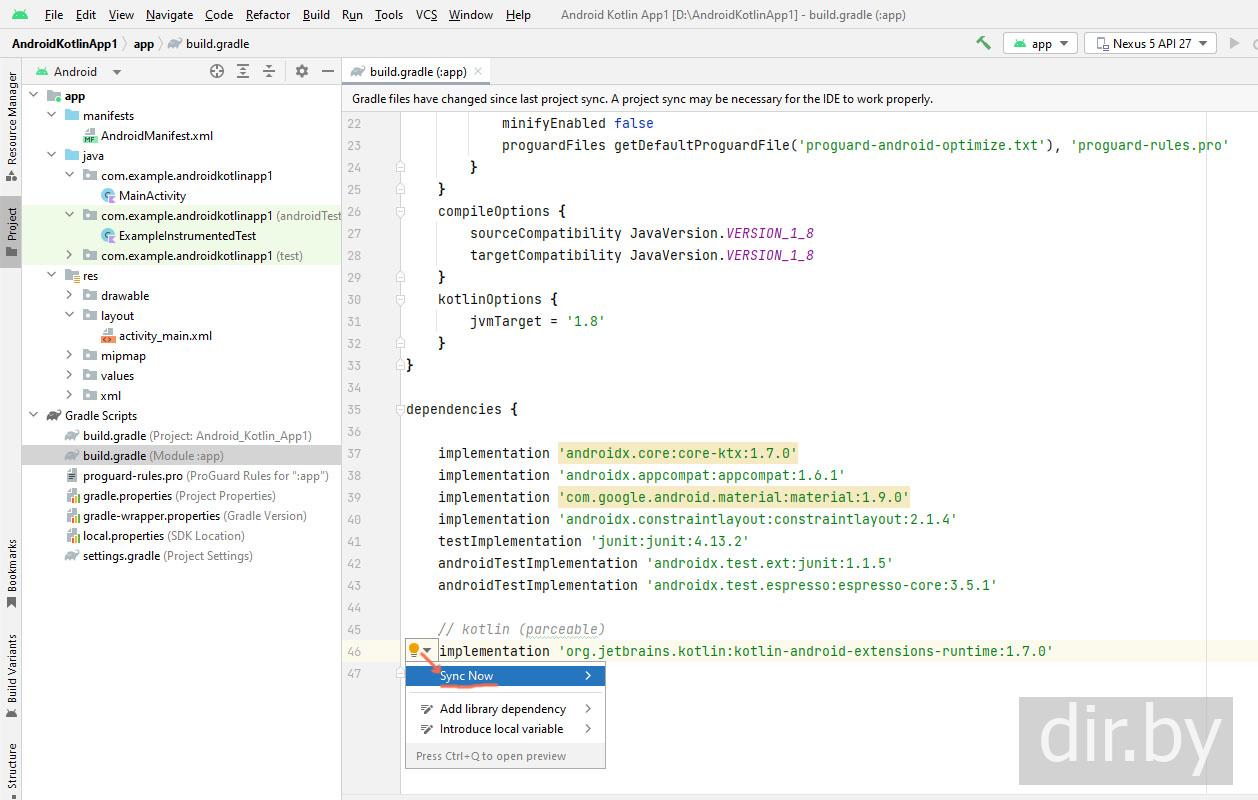Image resolution: width=1258 pixels, height=800 pixels.
Task: Open the Refactor menu
Action: (x=267, y=15)
